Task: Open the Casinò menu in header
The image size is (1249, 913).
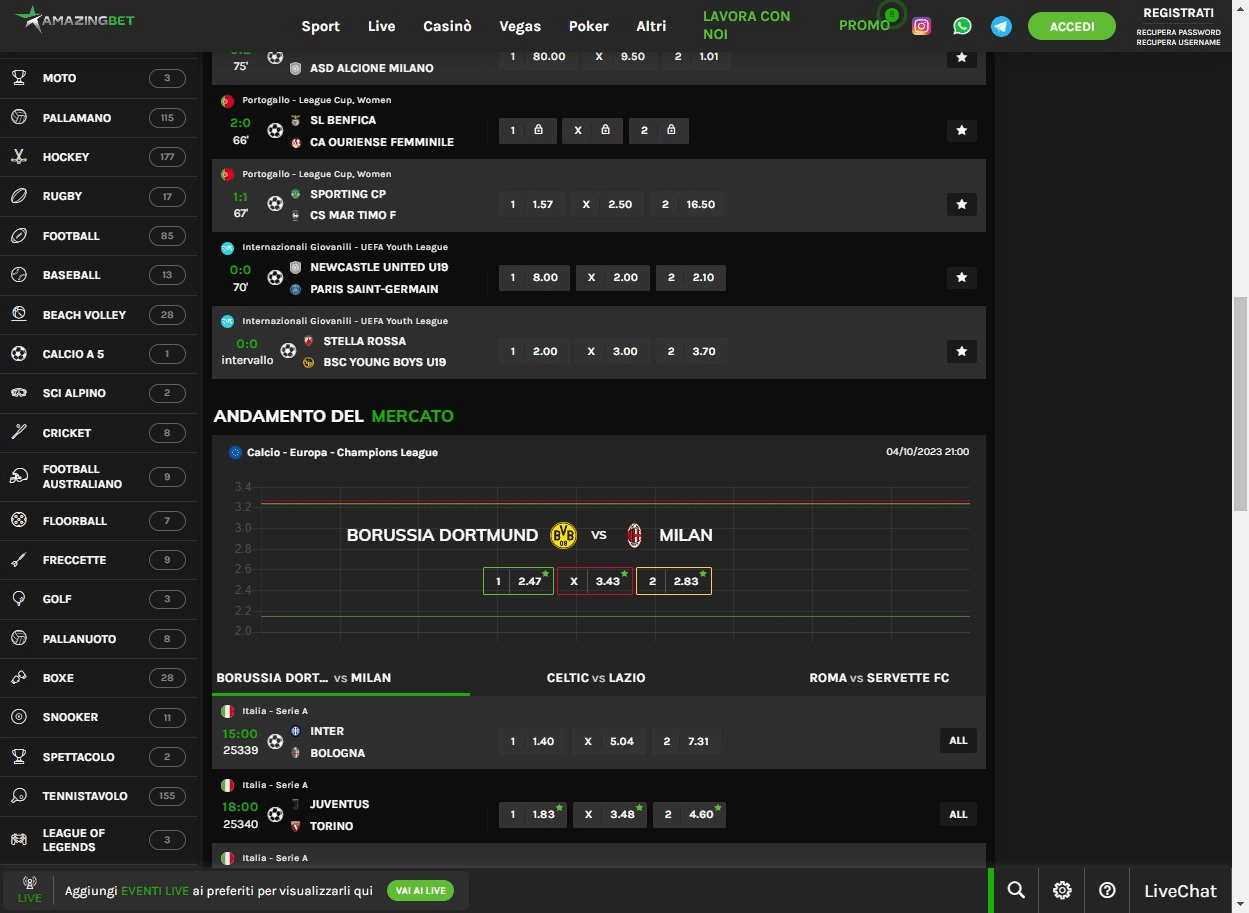Action: [x=447, y=26]
